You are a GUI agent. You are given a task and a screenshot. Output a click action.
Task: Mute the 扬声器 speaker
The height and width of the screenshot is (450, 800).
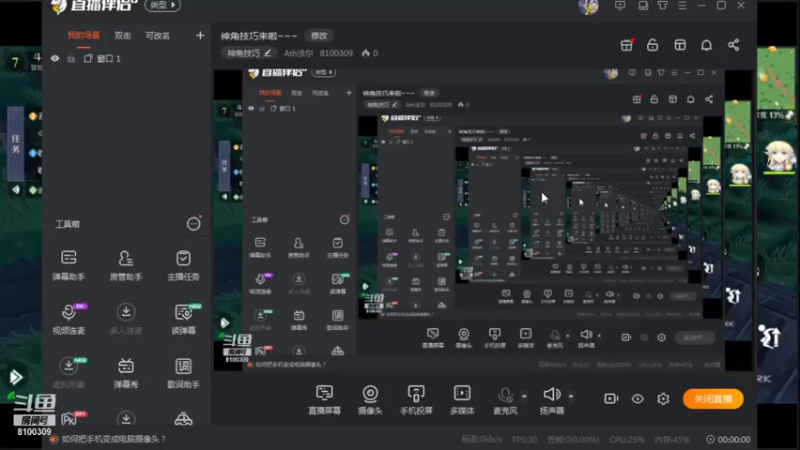[x=552, y=399]
